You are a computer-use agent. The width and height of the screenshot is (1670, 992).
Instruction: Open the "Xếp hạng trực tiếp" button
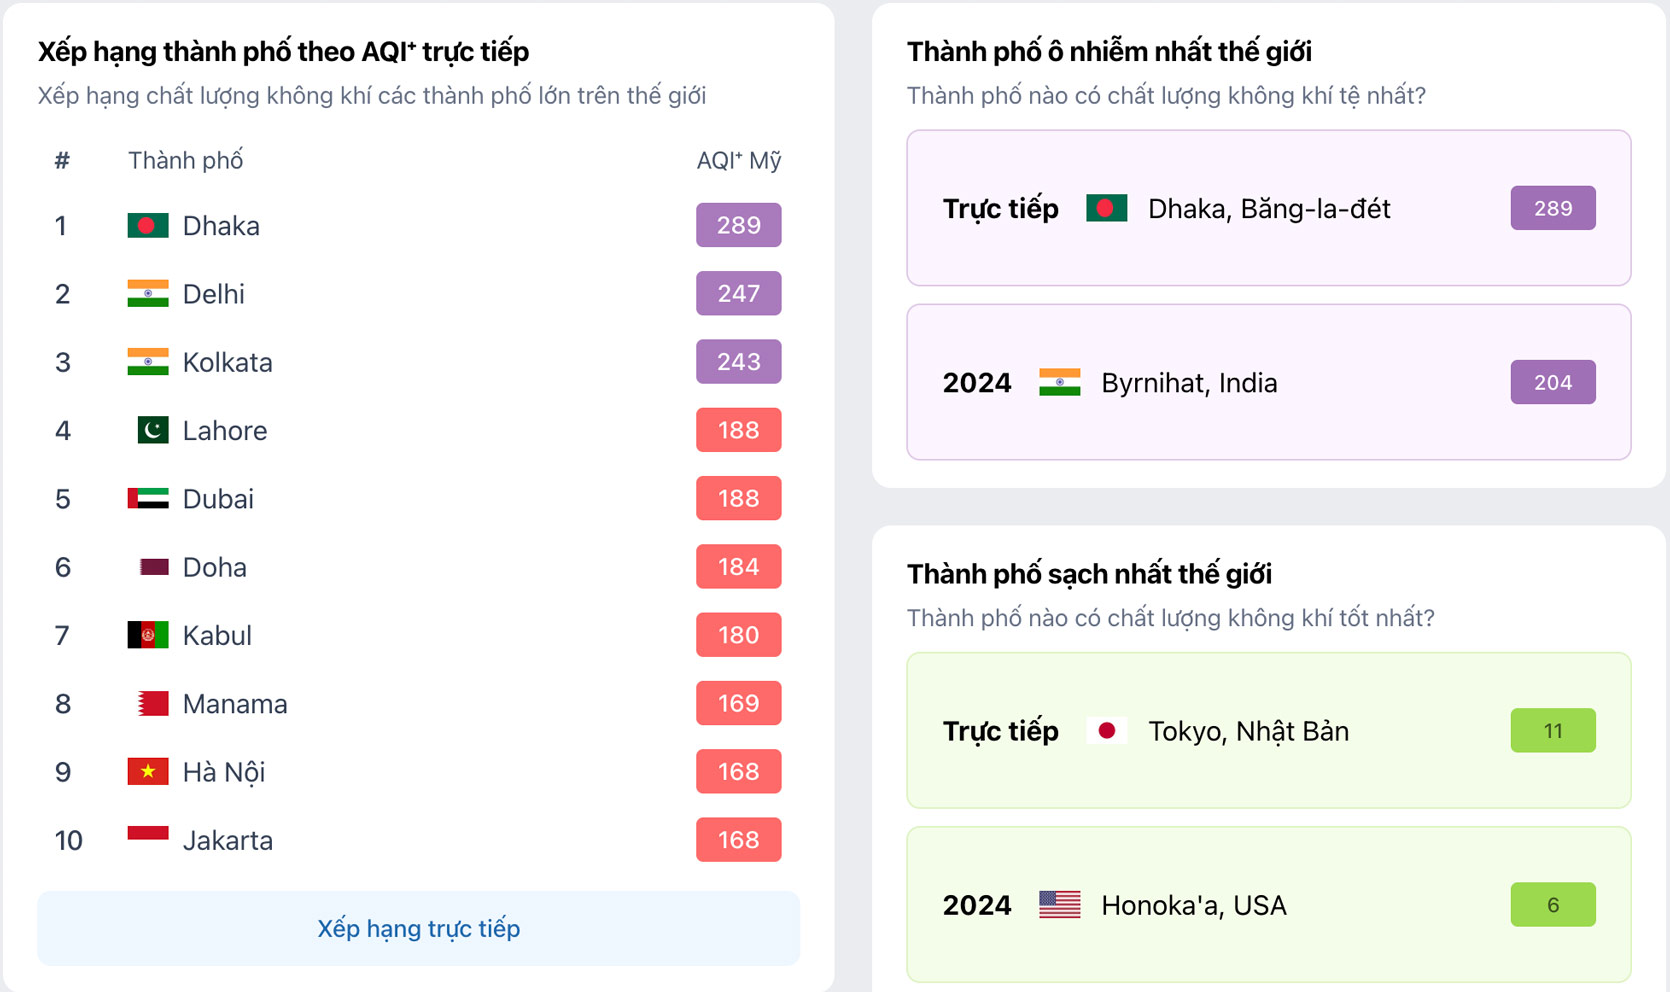[418, 928]
